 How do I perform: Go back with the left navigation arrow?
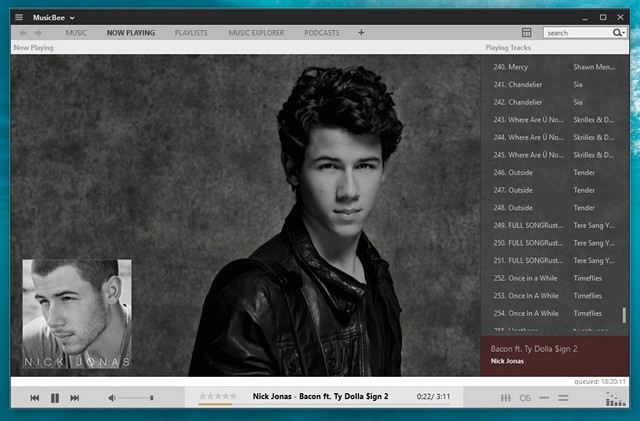click(23, 33)
